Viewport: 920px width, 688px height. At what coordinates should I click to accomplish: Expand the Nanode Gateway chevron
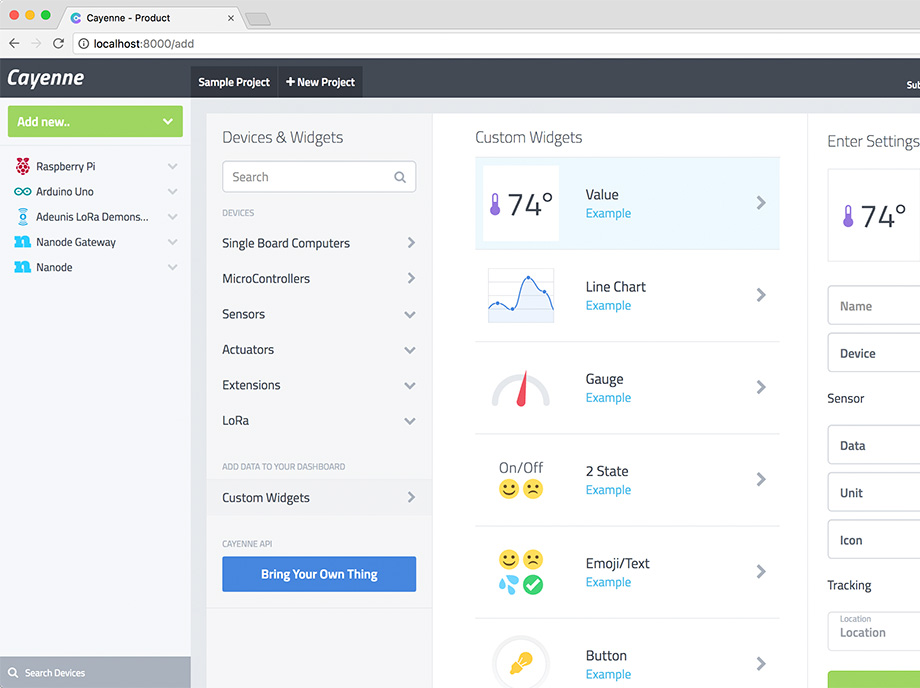coord(172,242)
